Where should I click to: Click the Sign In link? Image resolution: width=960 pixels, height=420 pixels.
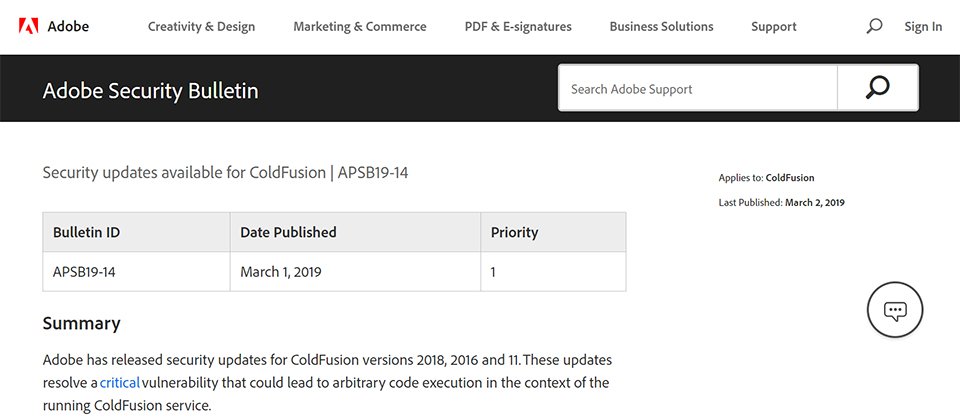(x=923, y=27)
